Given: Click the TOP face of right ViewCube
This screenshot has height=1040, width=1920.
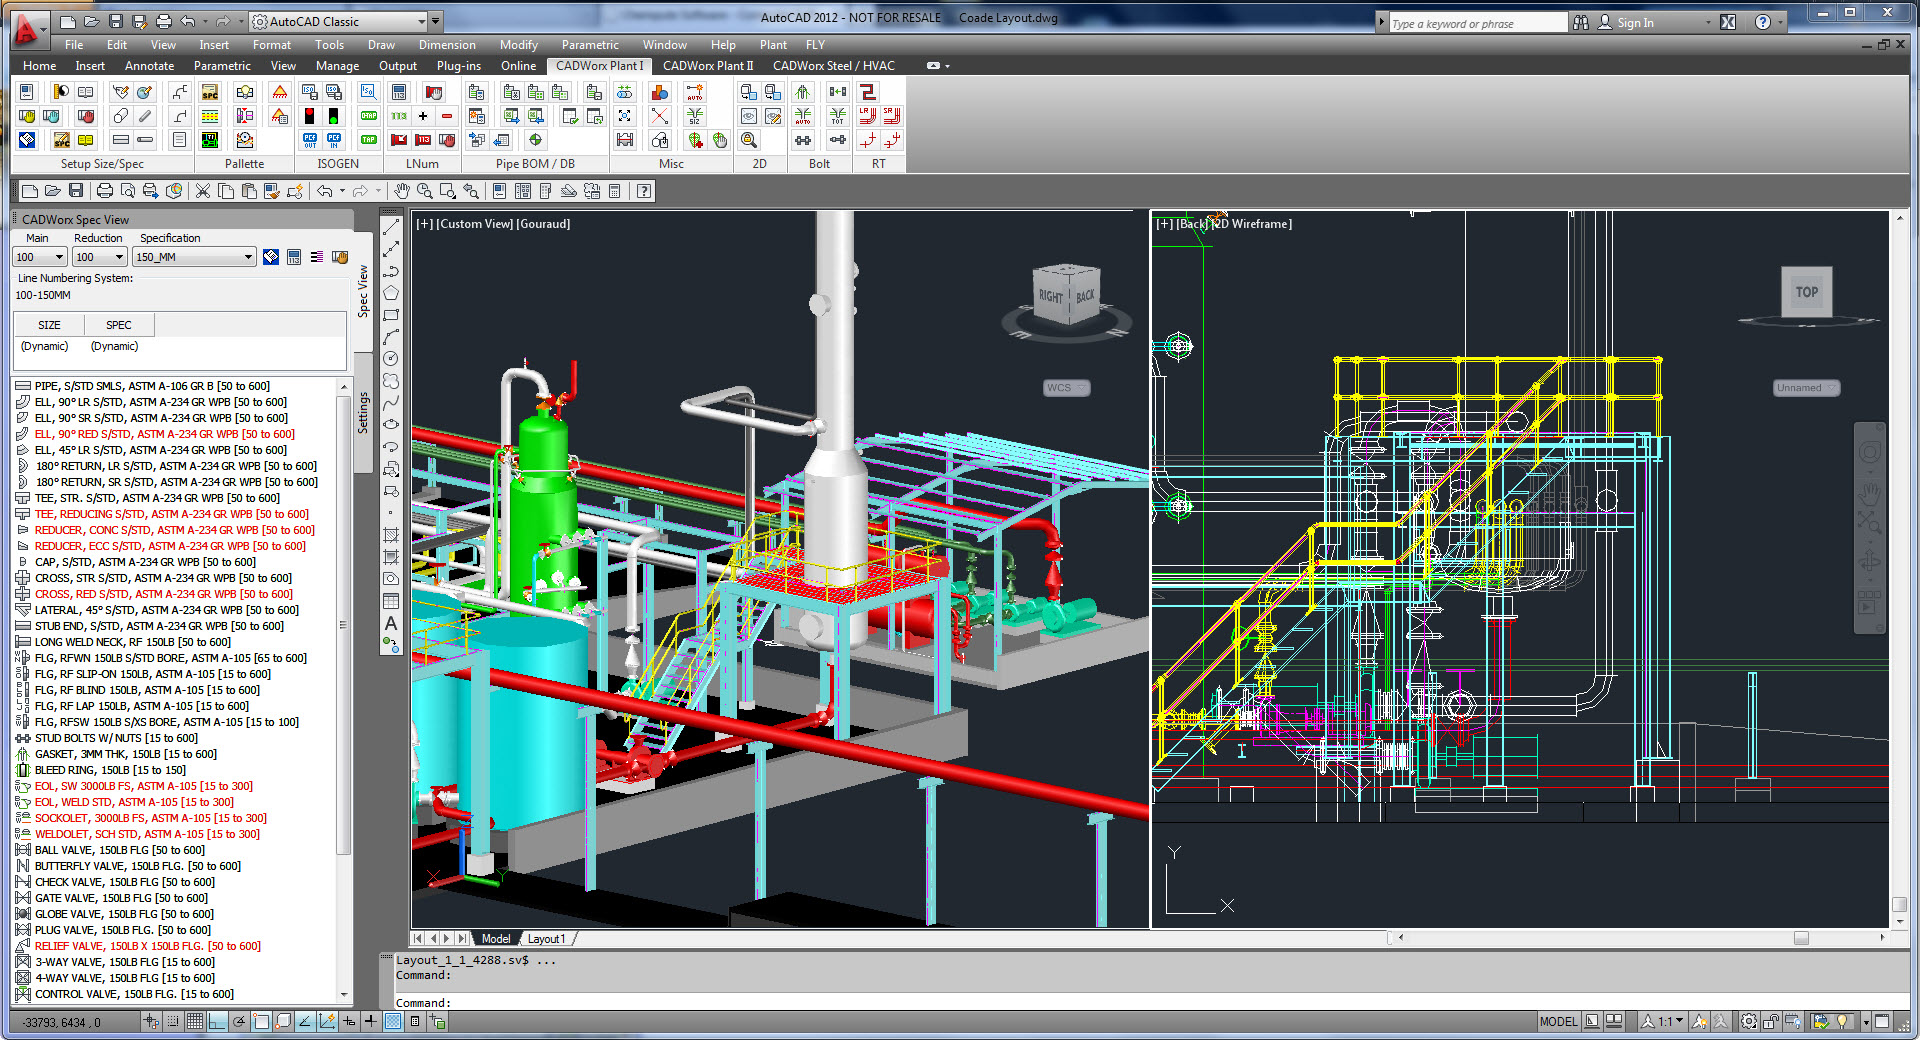Looking at the screenshot, I should pyautogui.click(x=1806, y=292).
